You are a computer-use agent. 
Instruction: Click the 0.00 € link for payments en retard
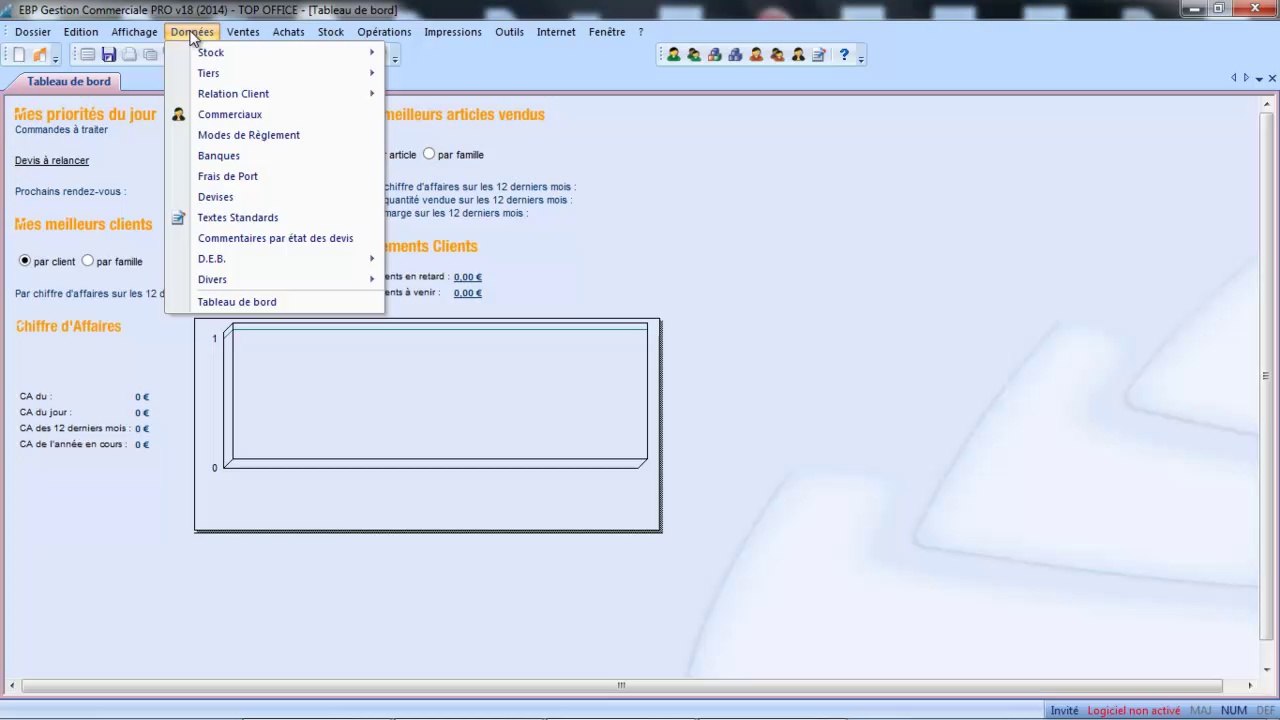coord(467,277)
